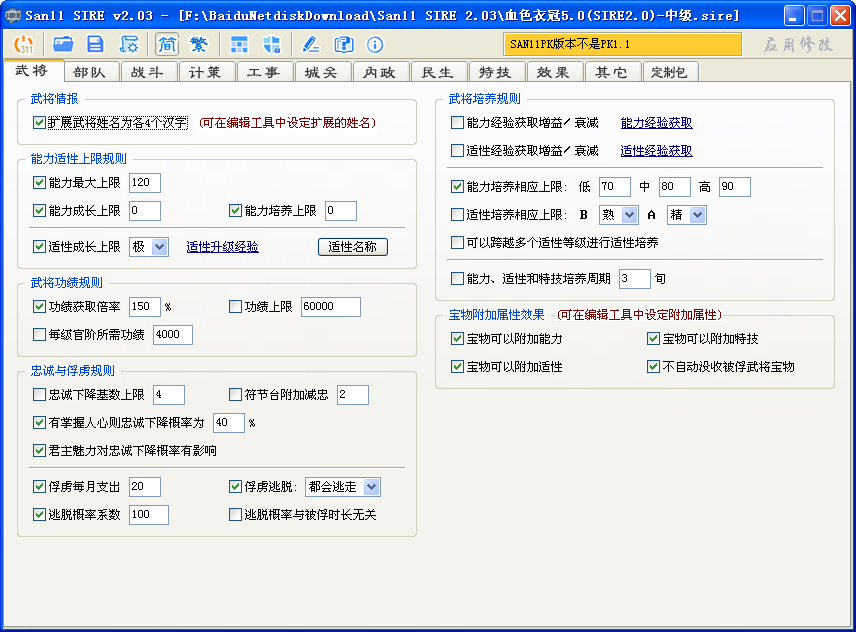Open the 特技 tab
Image resolution: width=856 pixels, height=632 pixels.
coord(495,72)
